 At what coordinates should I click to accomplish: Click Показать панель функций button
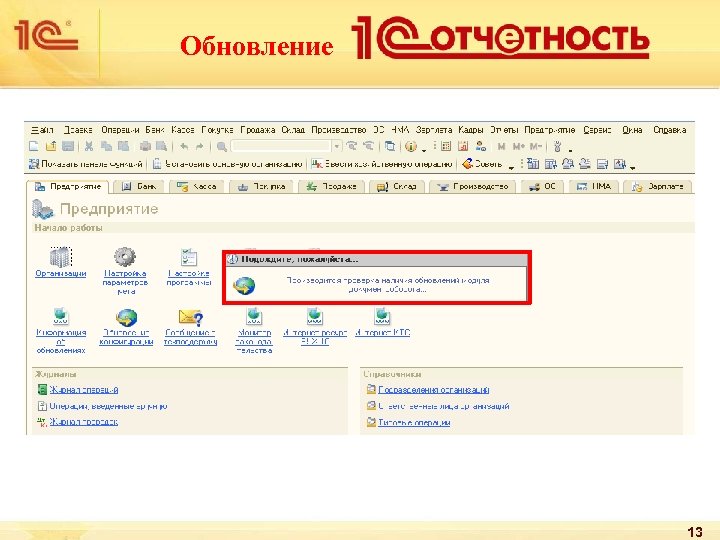point(86,164)
